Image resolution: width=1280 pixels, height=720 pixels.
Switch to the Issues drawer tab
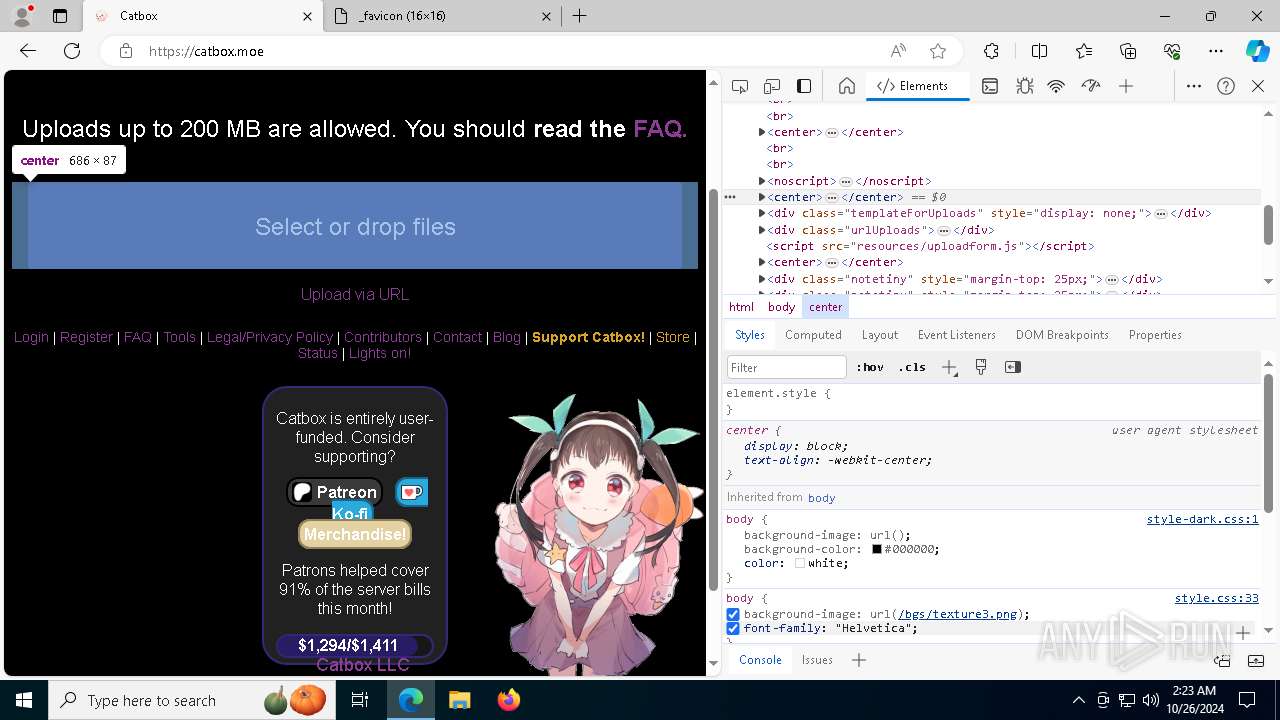coord(817,660)
